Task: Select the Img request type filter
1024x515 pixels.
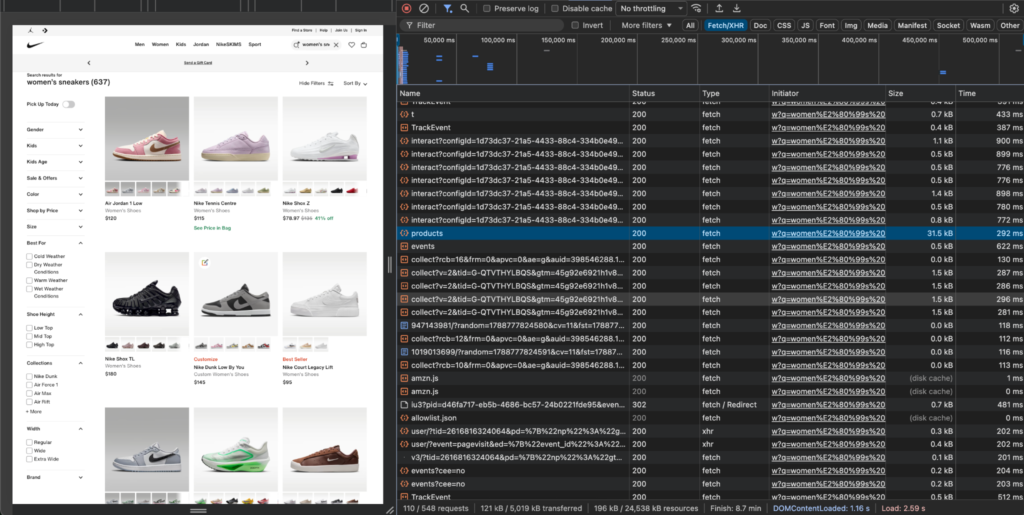Action: click(x=851, y=25)
